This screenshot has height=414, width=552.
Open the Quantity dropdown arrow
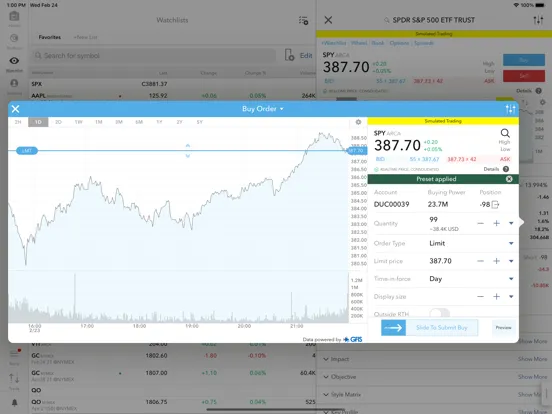pos(511,223)
